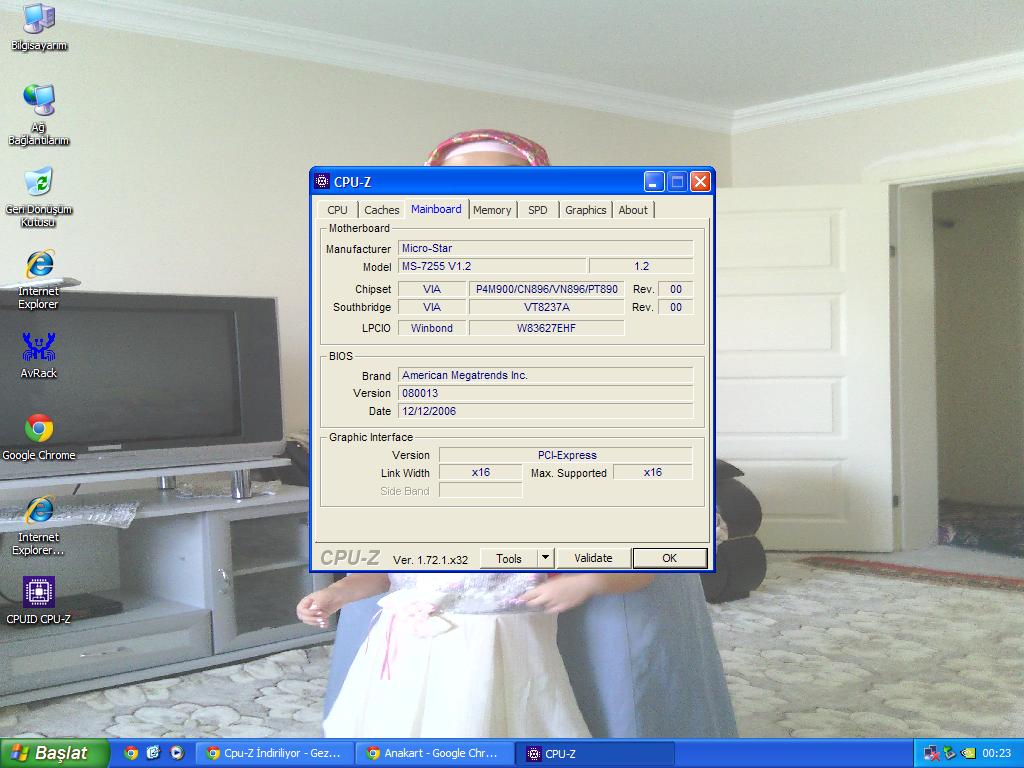Select the CPUID CPU-Z desktop shortcut
1024x768 pixels.
pyautogui.click(x=39, y=593)
